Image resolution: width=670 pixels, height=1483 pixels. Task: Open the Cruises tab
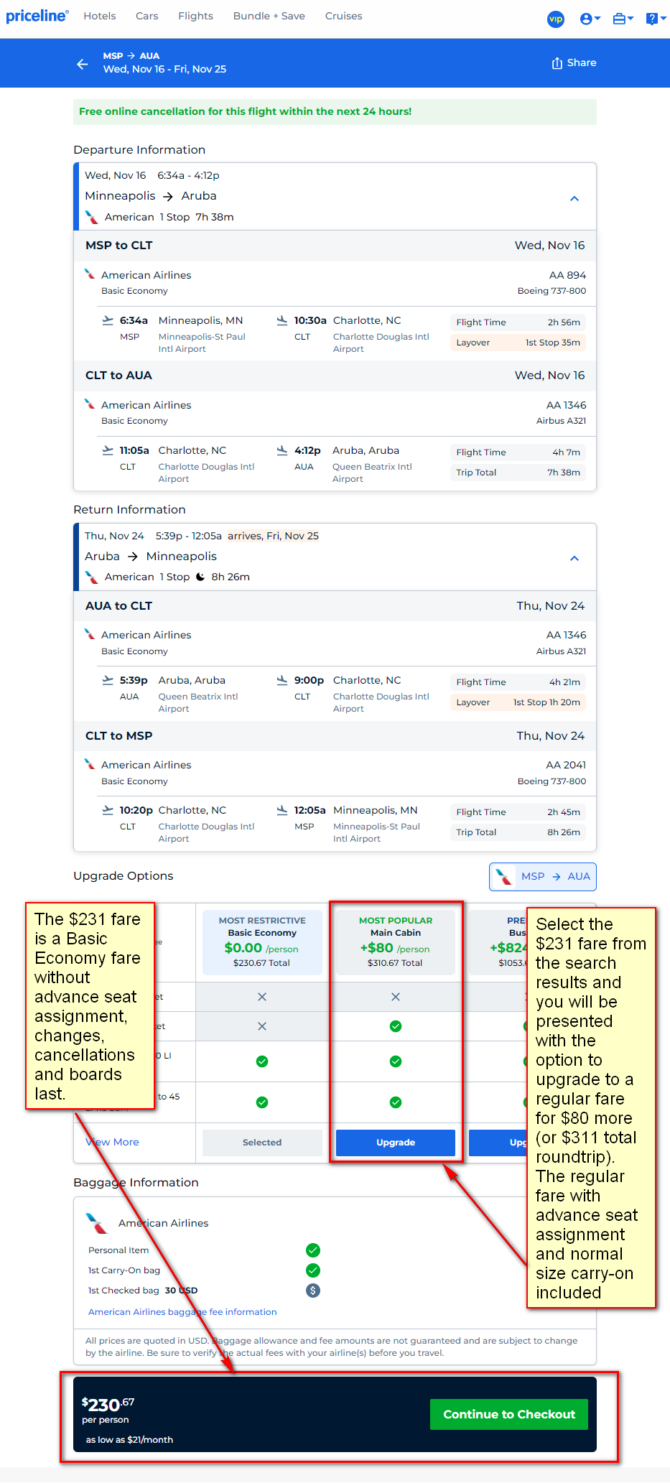coord(344,16)
